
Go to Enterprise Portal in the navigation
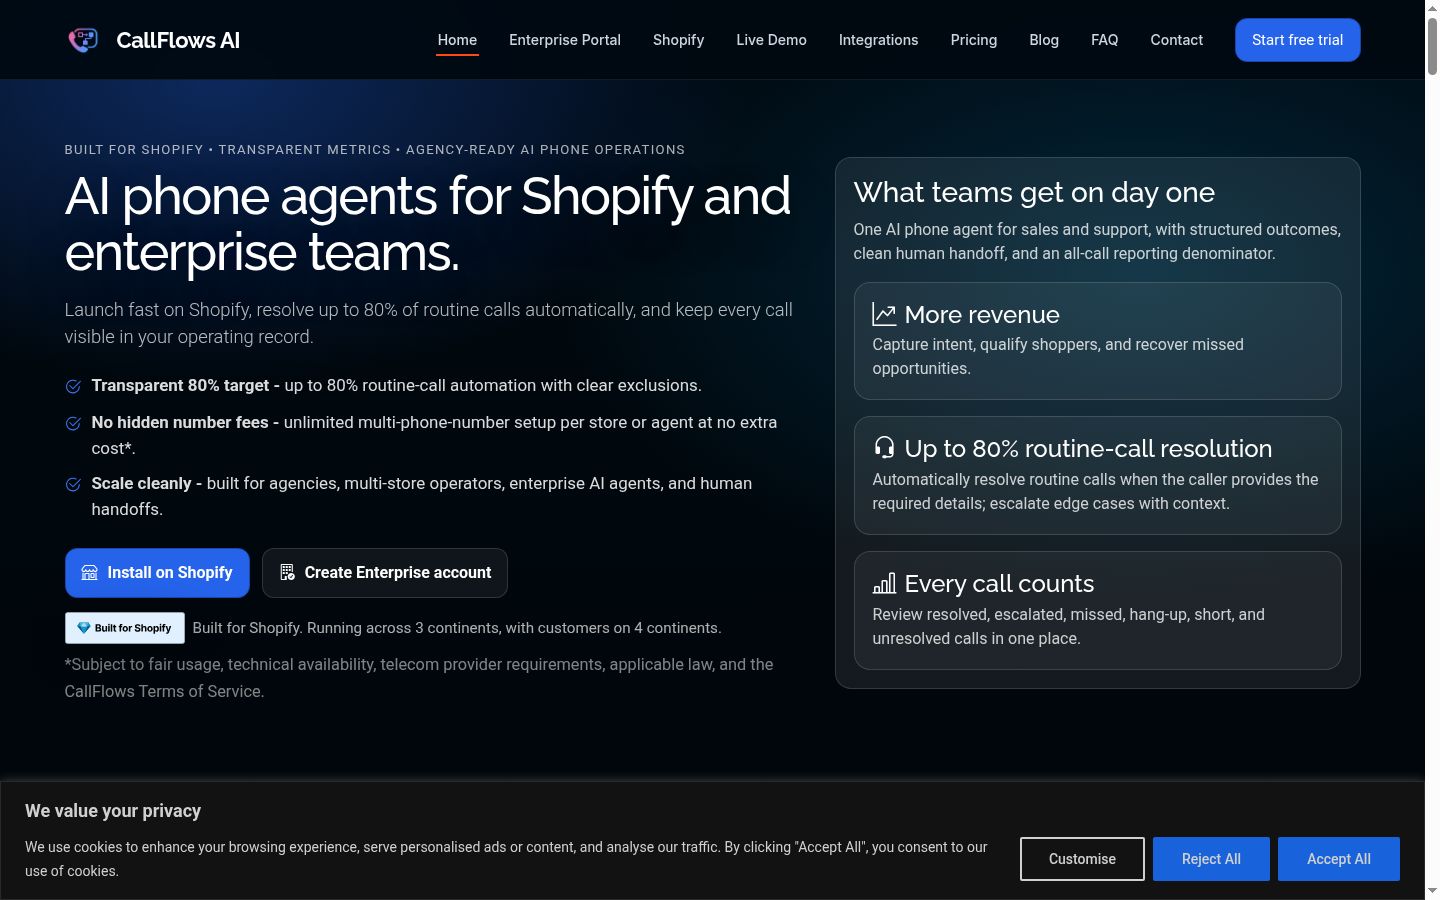pyautogui.click(x=565, y=40)
